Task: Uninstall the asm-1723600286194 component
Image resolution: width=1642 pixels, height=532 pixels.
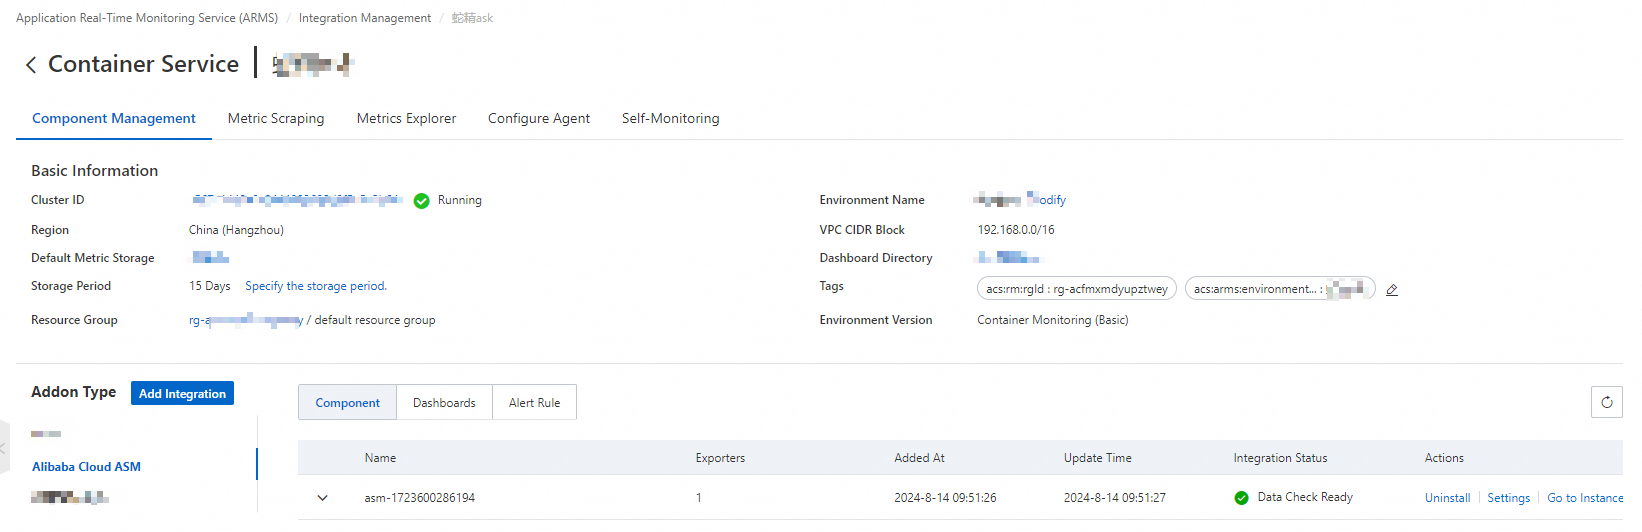Action: (1447, 498)
